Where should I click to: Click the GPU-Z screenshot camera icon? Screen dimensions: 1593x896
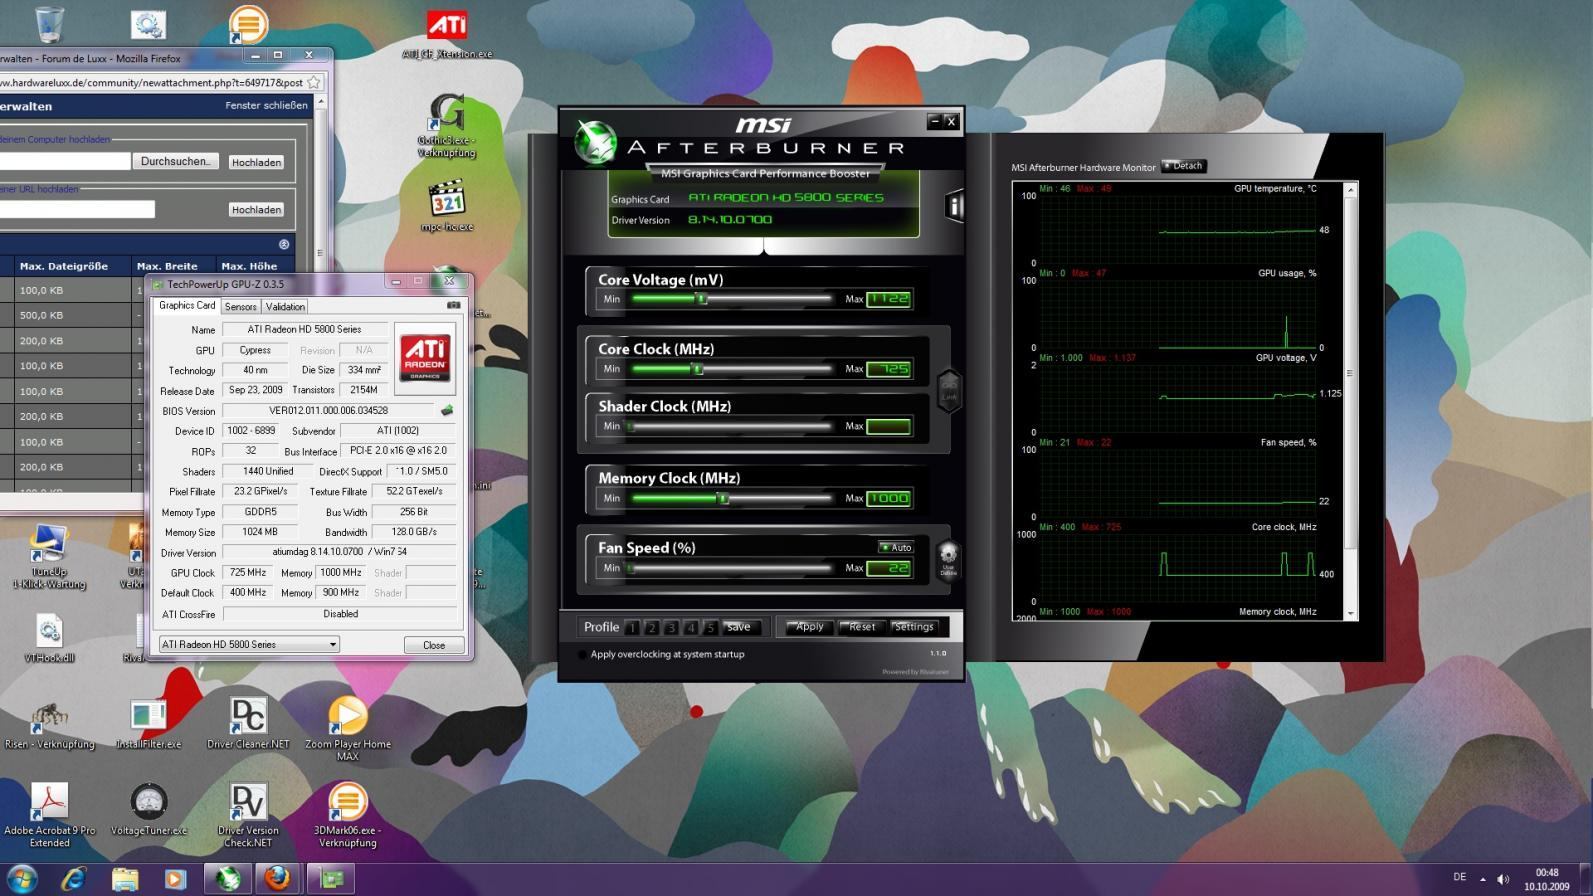pos(453,305)
